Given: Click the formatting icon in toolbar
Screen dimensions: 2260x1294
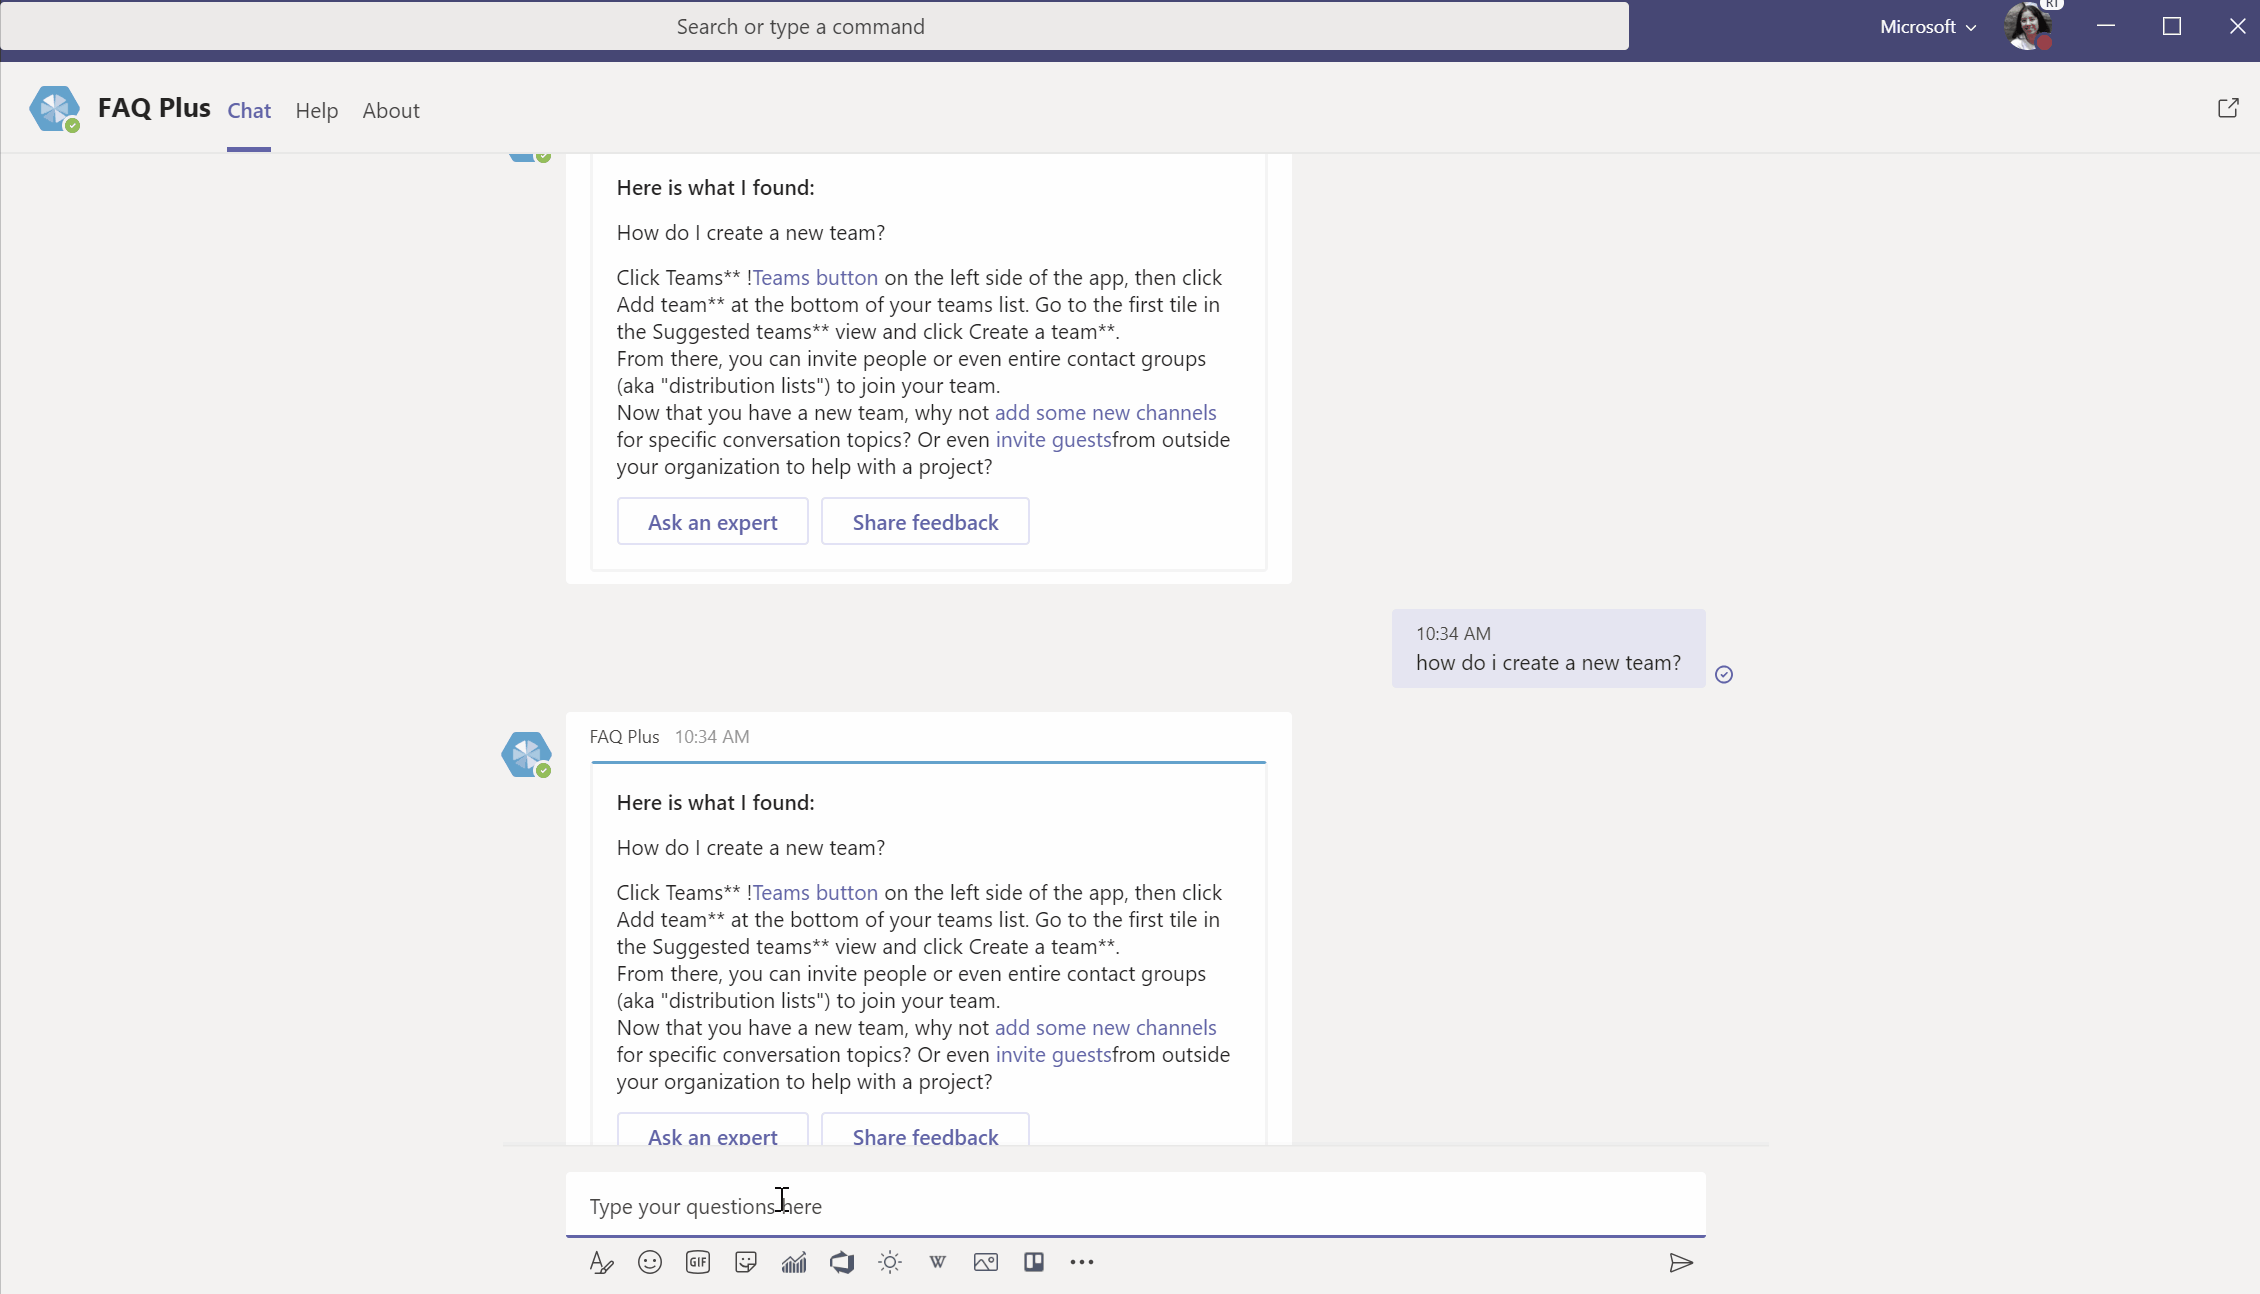Looking at the screenshot, I should click(601, 1261).
